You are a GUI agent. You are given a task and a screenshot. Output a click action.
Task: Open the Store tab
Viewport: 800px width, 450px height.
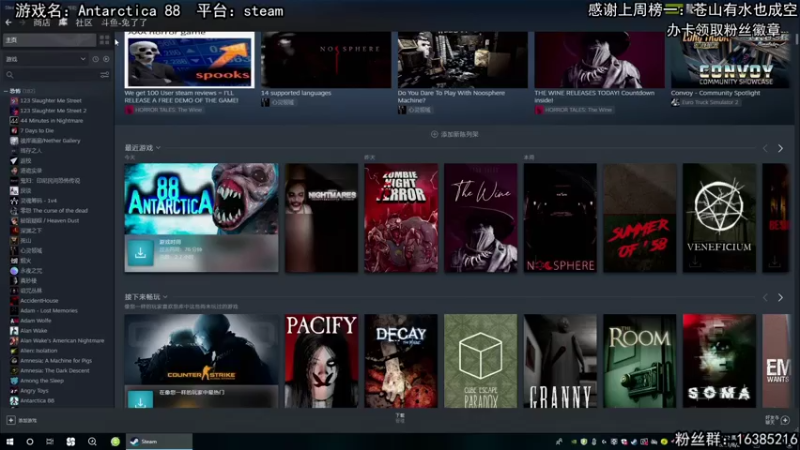pyautogui.click(x=42, y=23)
